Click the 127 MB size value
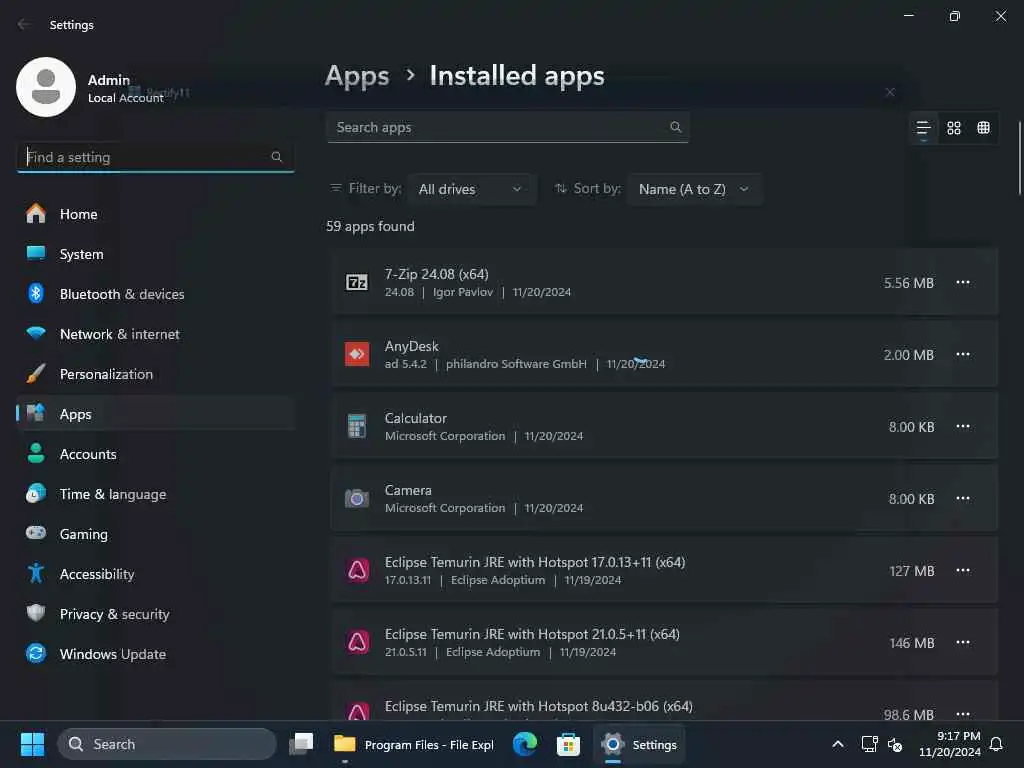The width and height of the screenshot is (1024, 768). click(x=912, y=571)
